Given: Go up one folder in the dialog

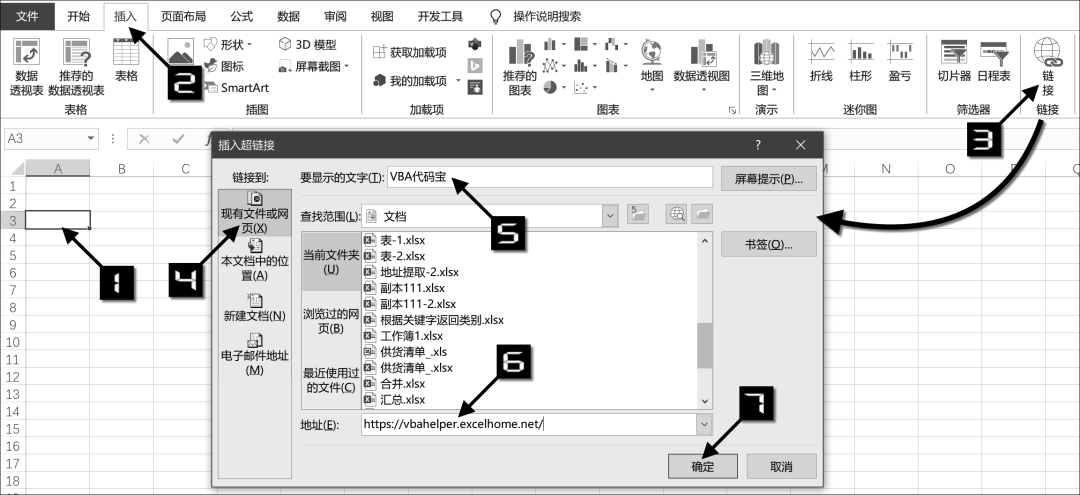Looking at the screenshot, I should (x=638, y=215).
